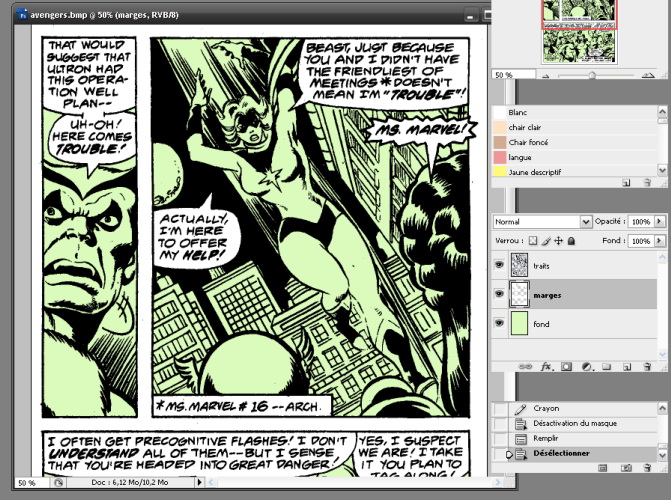The image size is (671, 500).
Task: Toggle history brush source beside Crayon
Action: pos(500,408)
